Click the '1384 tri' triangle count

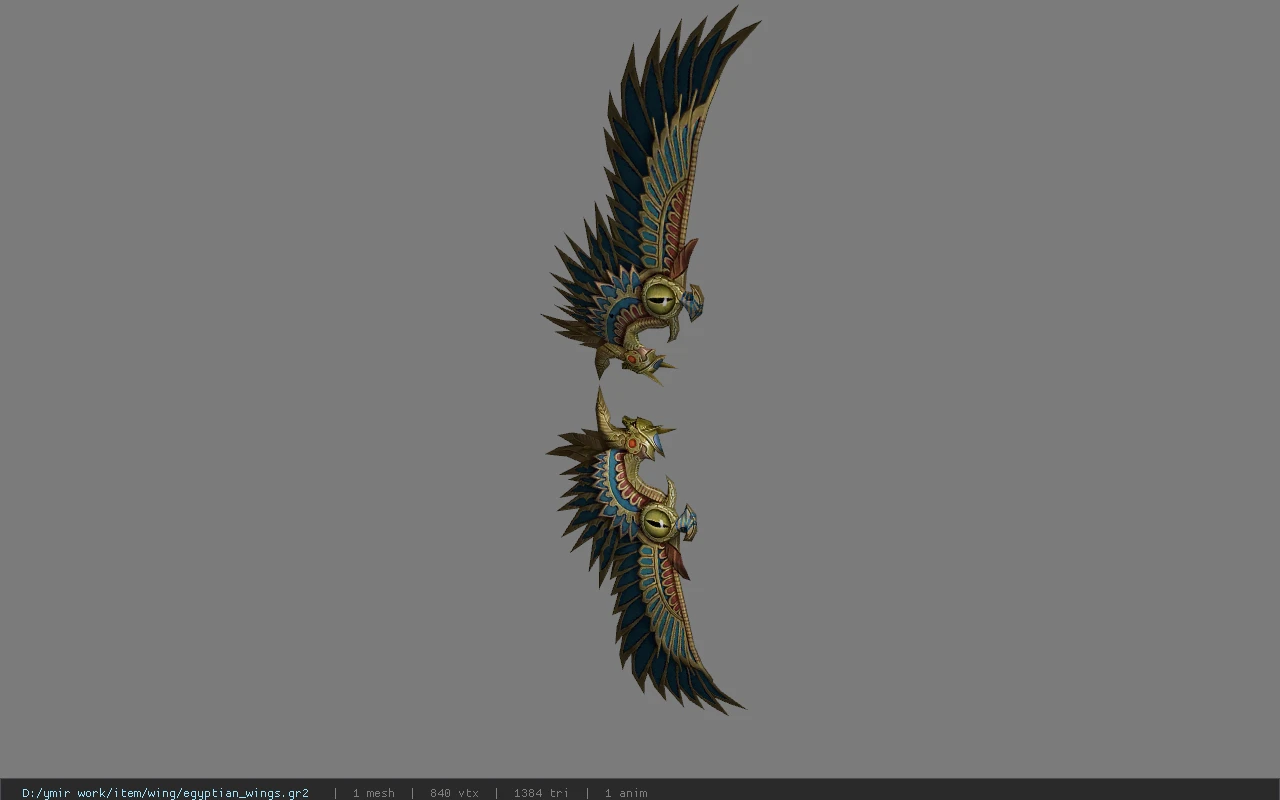541,793
